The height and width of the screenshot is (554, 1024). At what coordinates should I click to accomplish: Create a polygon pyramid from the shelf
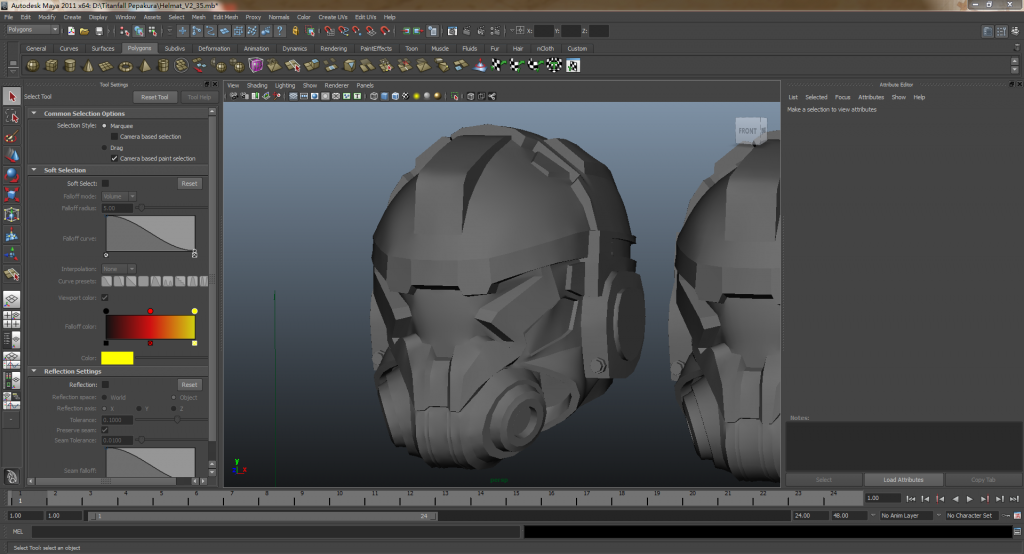point(146,66)
